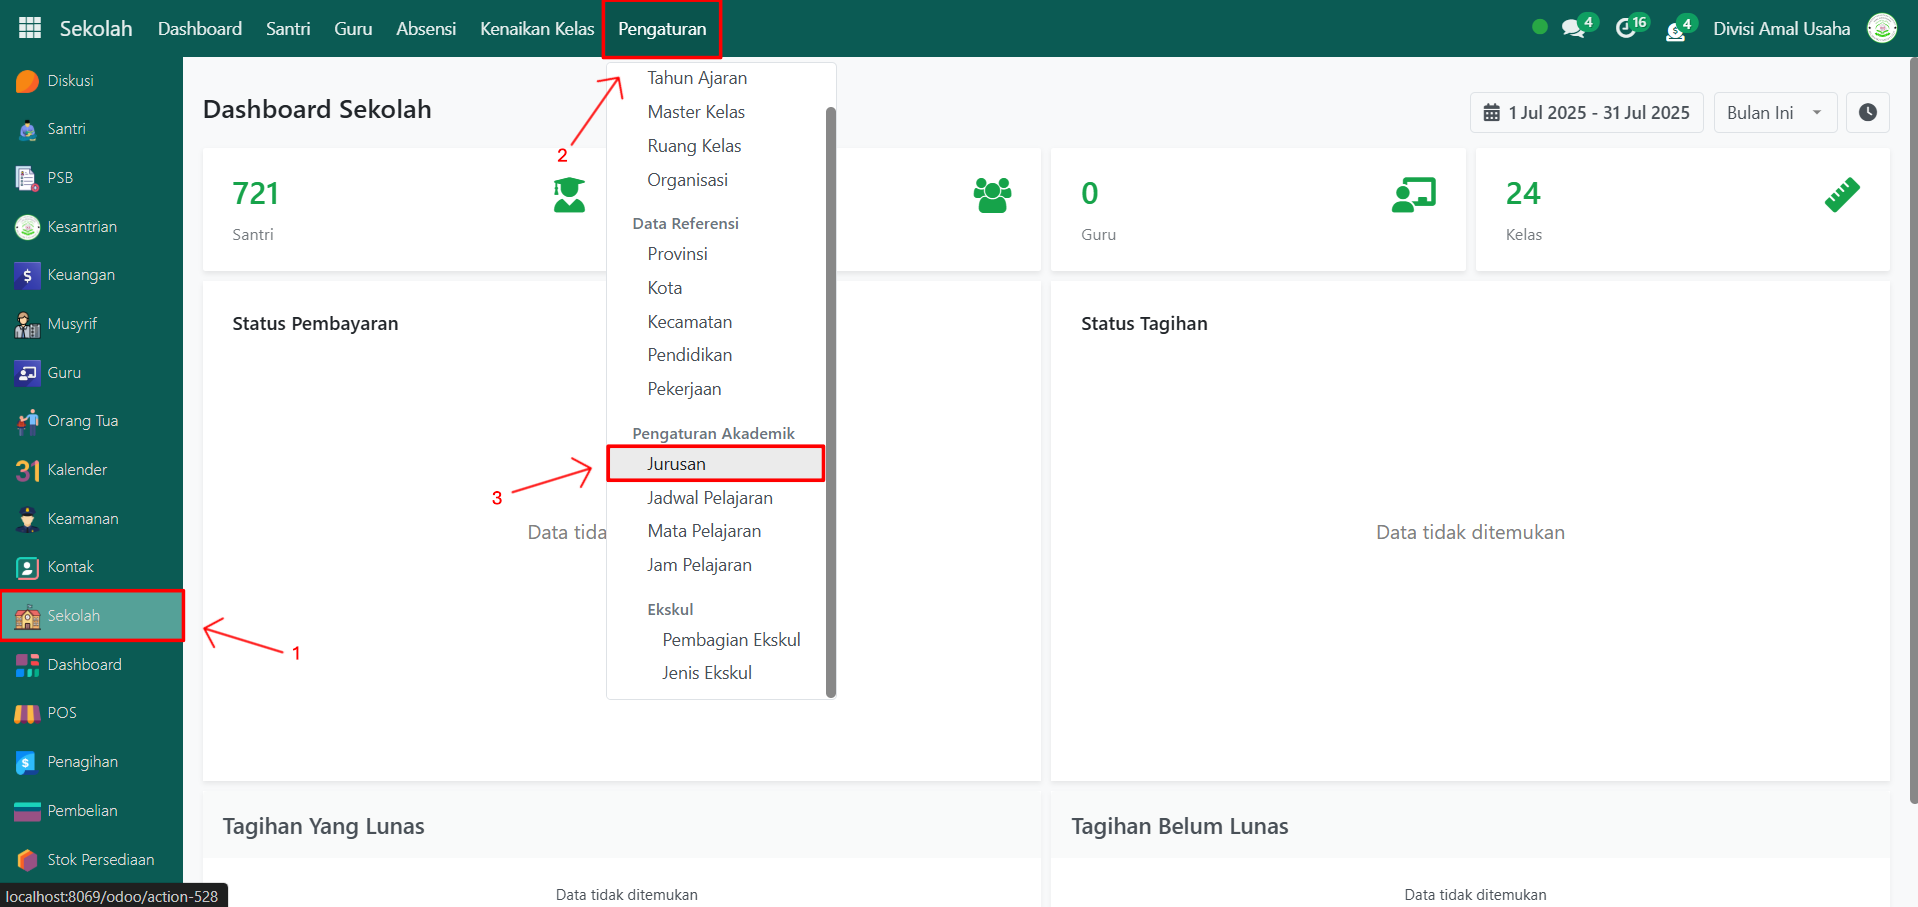Viewport: 1918px width, 907px height.
Task: Open the Stok Persediaan app
Action: (100, 860)
